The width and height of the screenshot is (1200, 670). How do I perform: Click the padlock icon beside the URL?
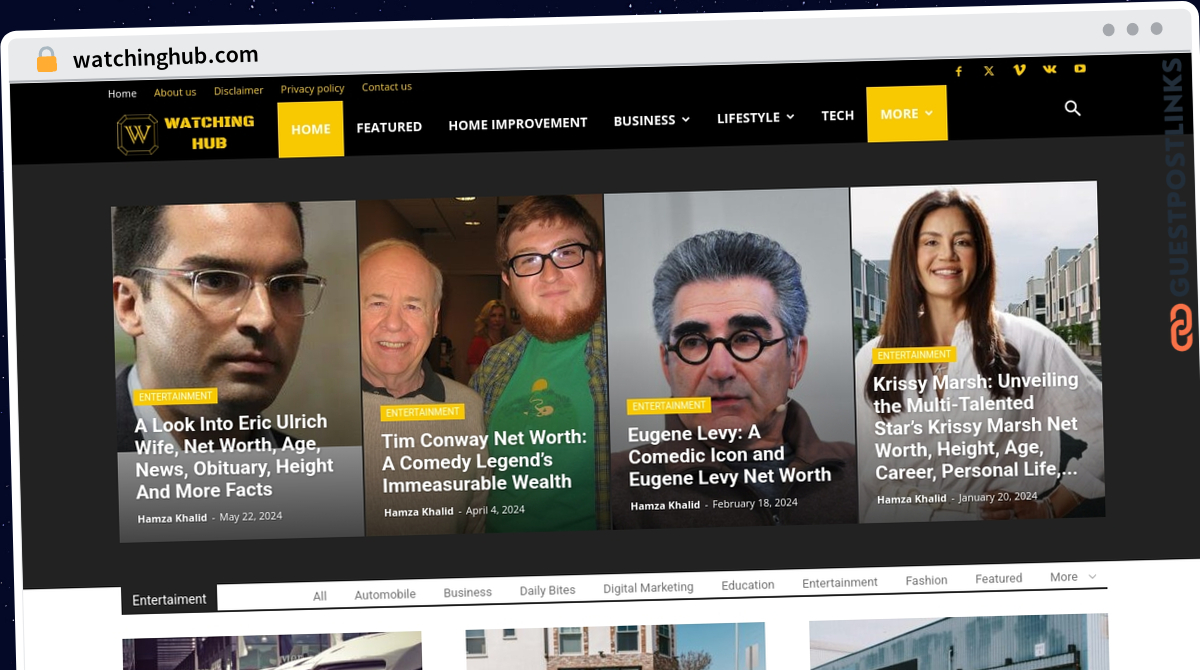47,60
